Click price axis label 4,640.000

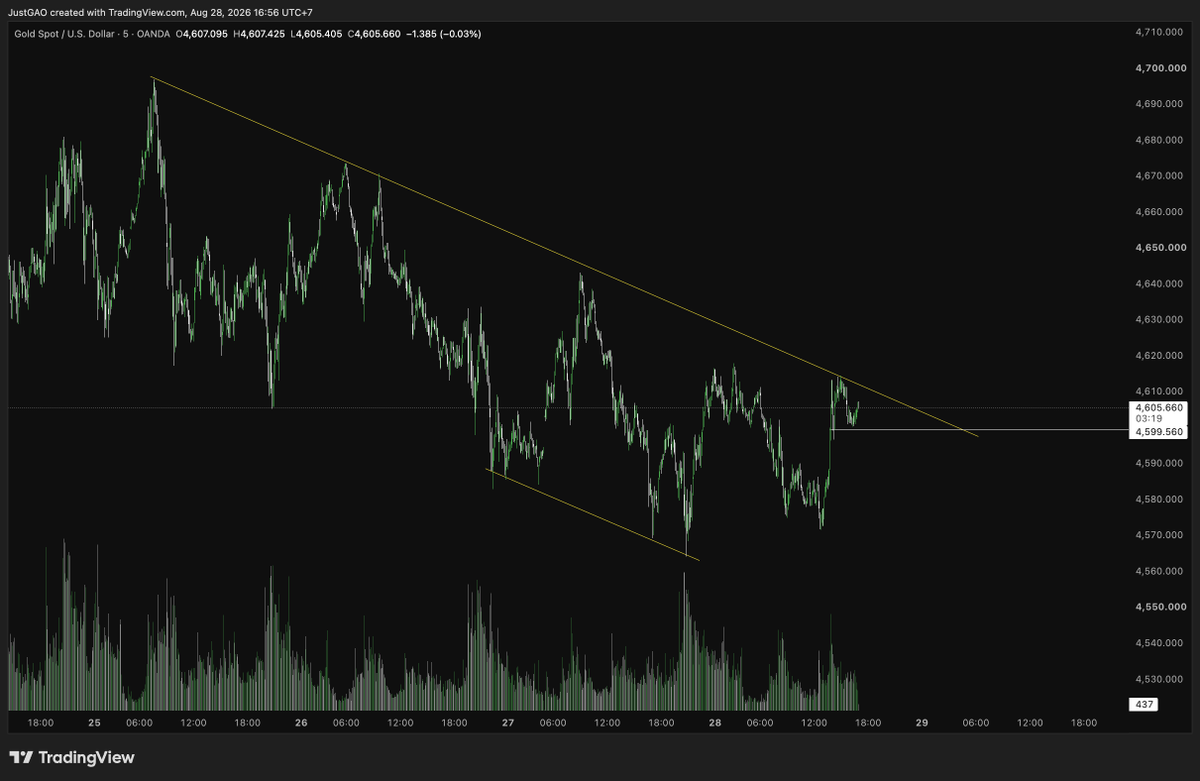coord(1160,283)
